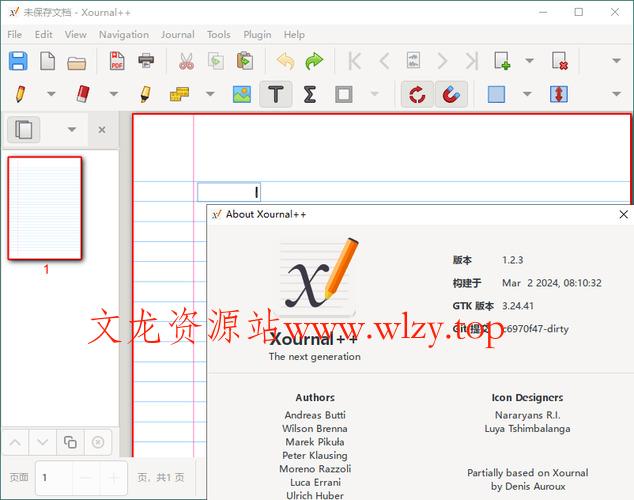Toggle page preview sidebar button
Image resolution: width=634 pixels, height=500 pixels.
click(x=23, y=129)
